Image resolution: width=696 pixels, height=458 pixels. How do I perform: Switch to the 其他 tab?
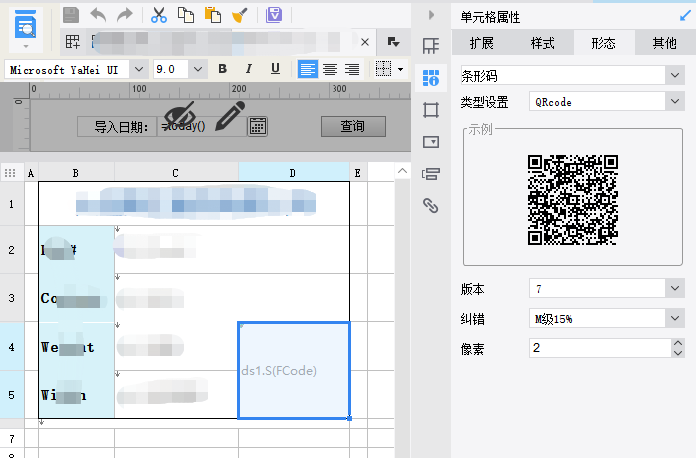pos(664,43)
